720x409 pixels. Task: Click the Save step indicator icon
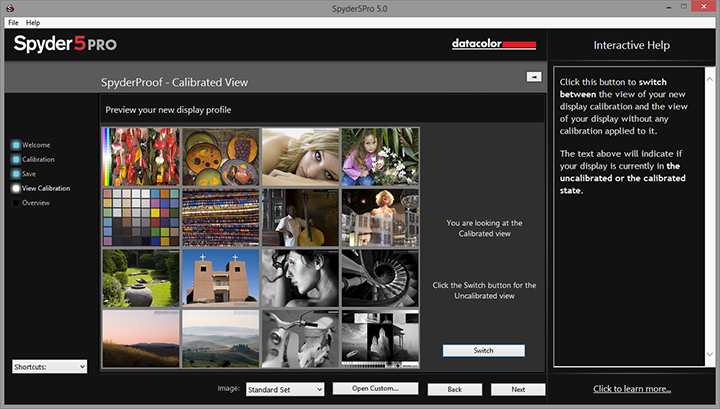tap(16, 174)
